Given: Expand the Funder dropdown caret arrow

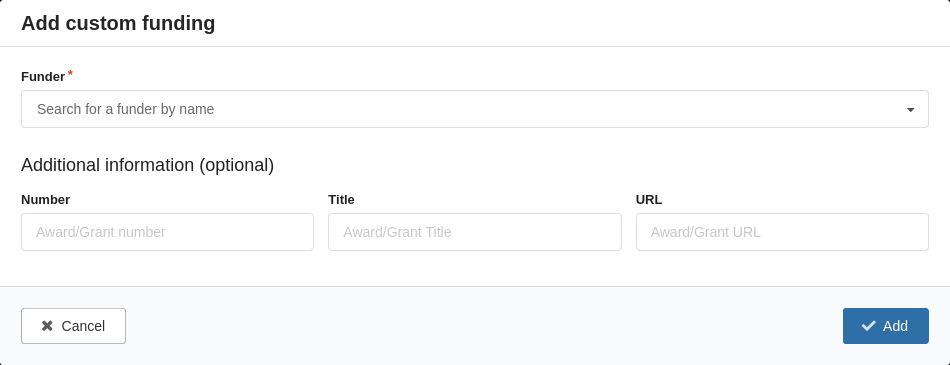Looking at the screenshot, I should pyautogui.click(x=910, y=110).
